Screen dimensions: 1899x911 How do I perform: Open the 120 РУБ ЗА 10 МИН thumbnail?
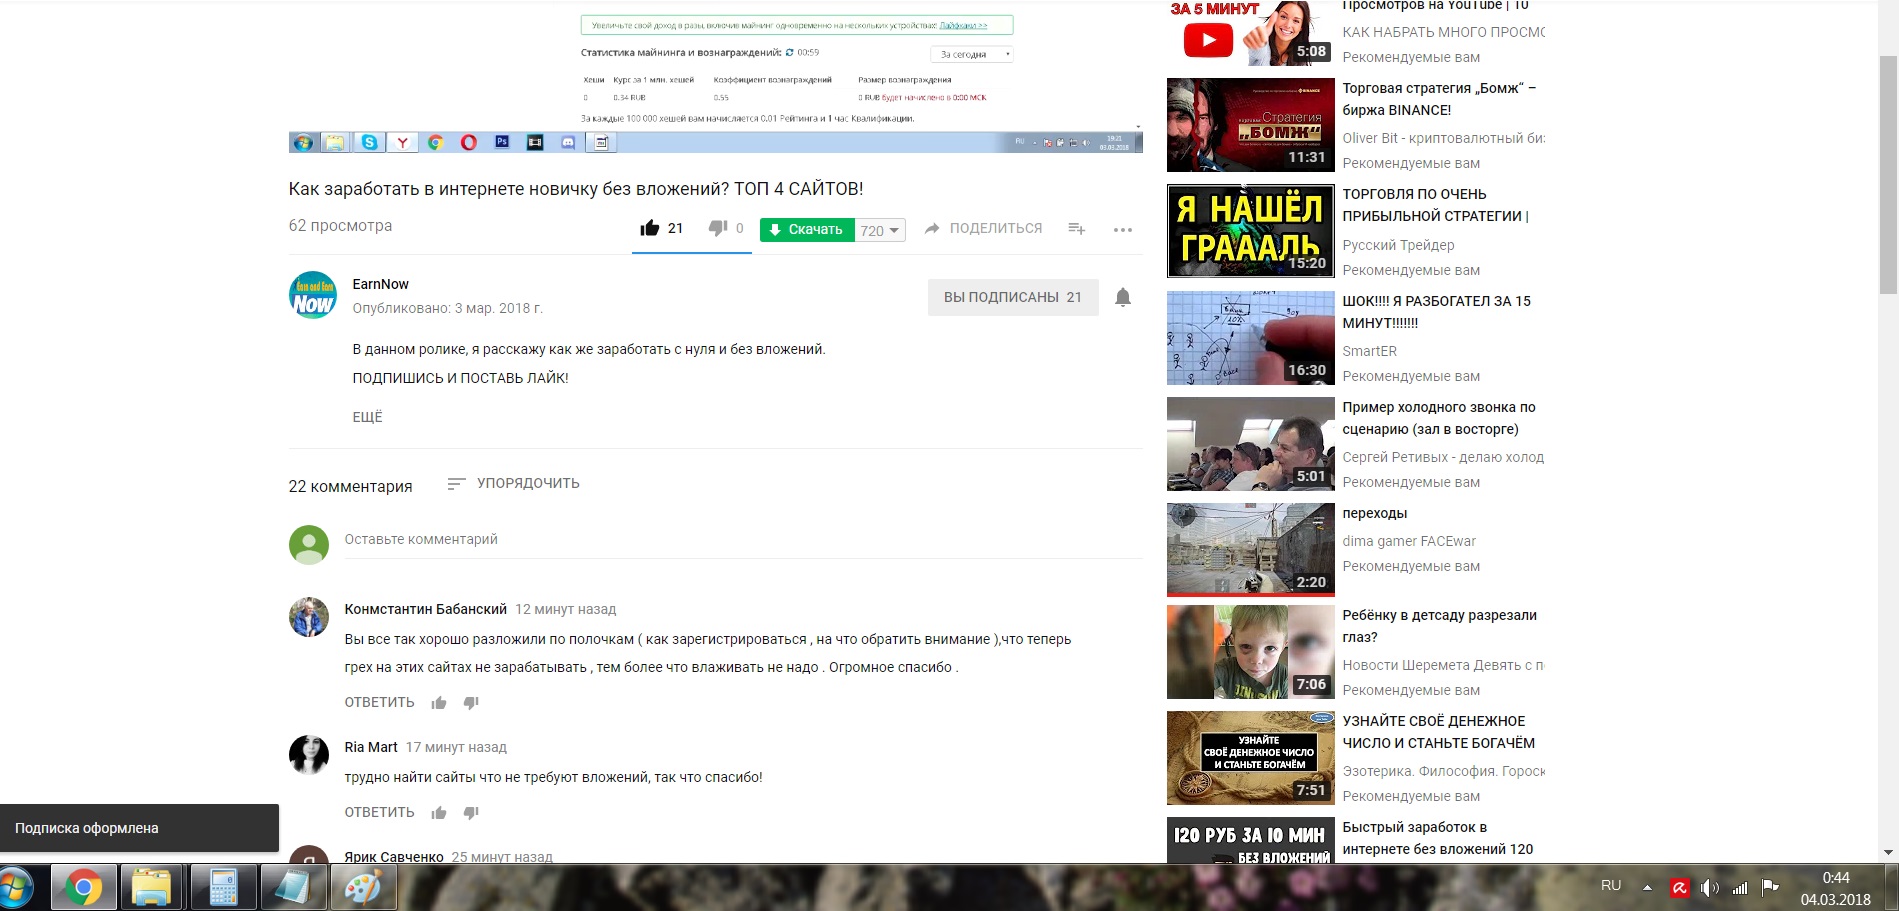tap(1251, 840)
